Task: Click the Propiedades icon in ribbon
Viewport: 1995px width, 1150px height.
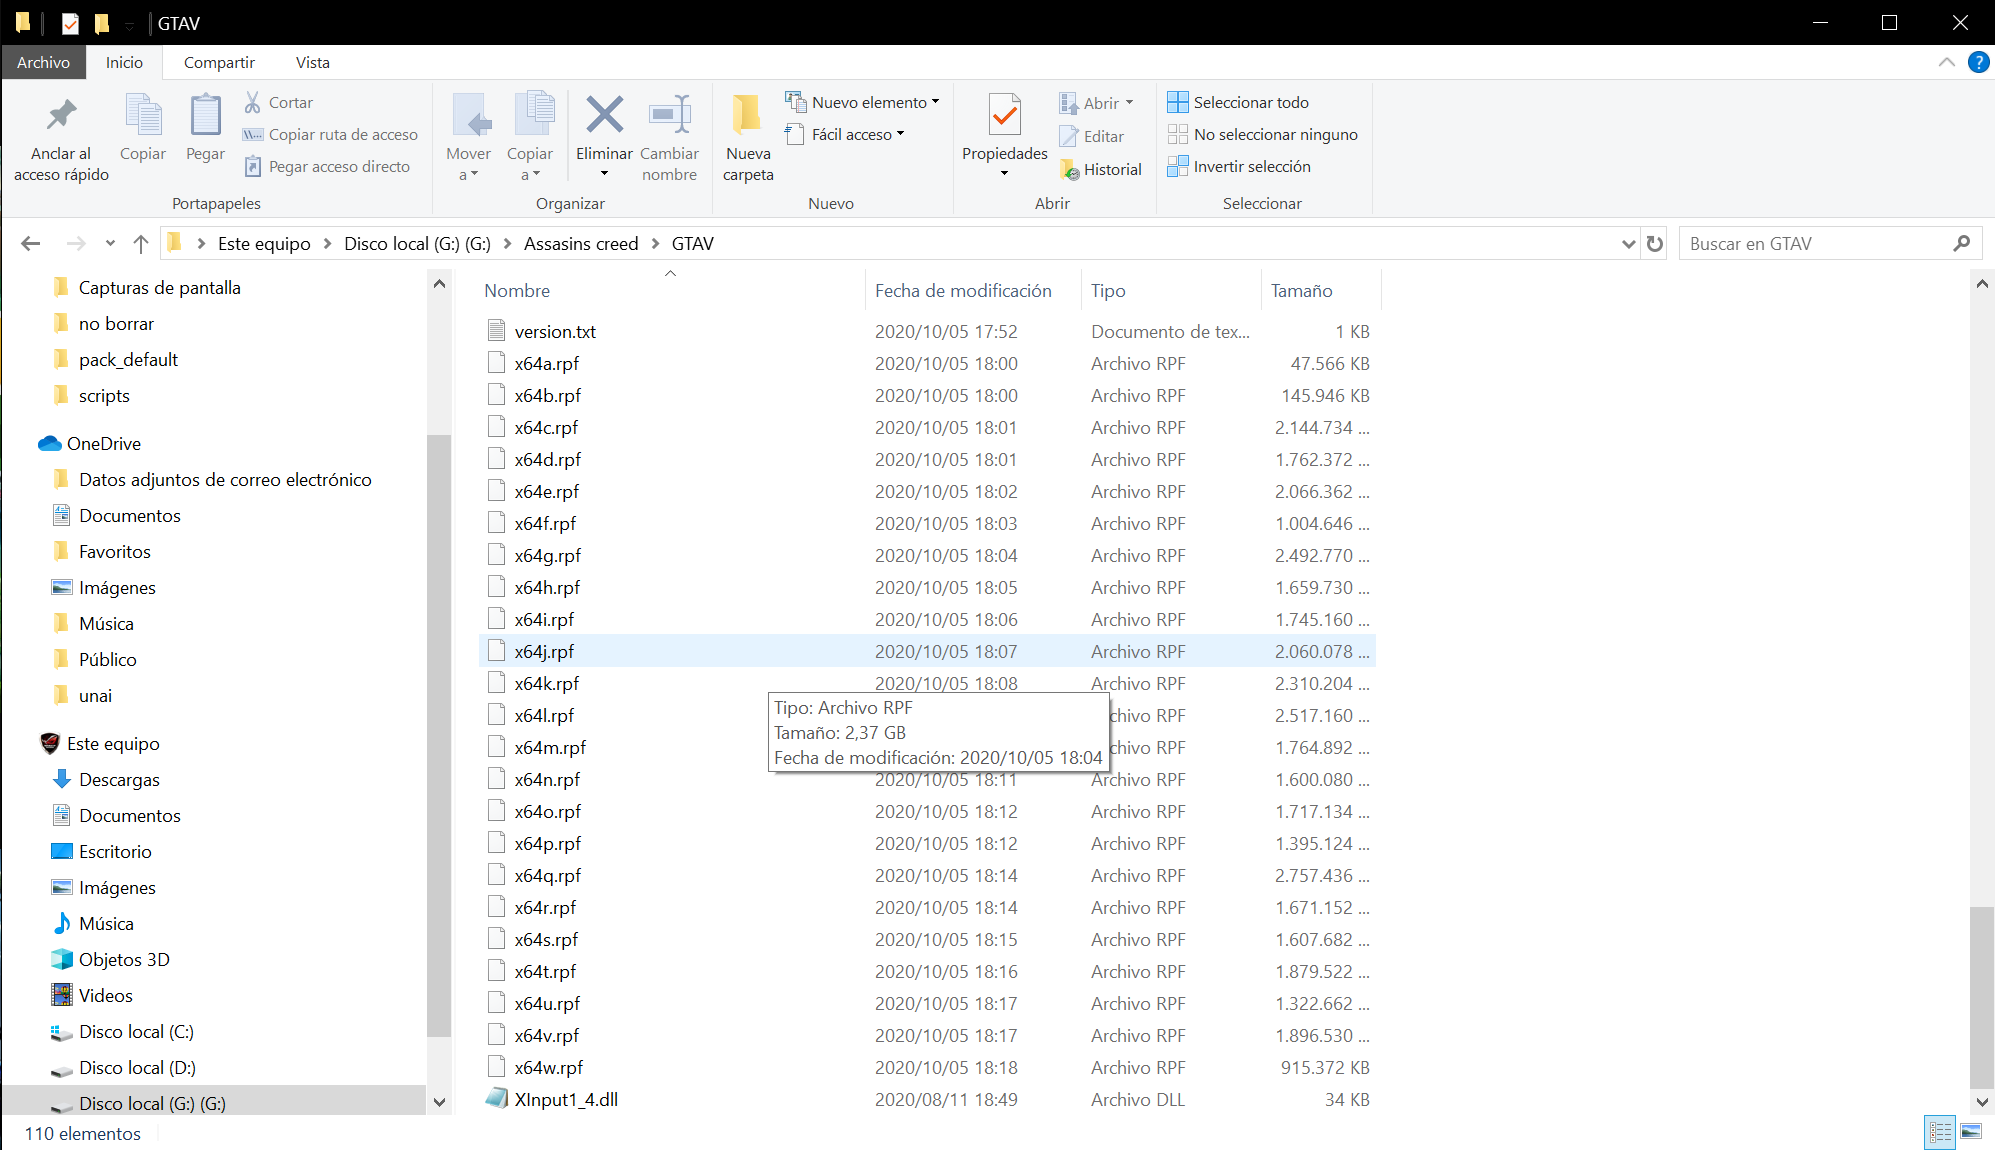Action: click(1004, 116)
